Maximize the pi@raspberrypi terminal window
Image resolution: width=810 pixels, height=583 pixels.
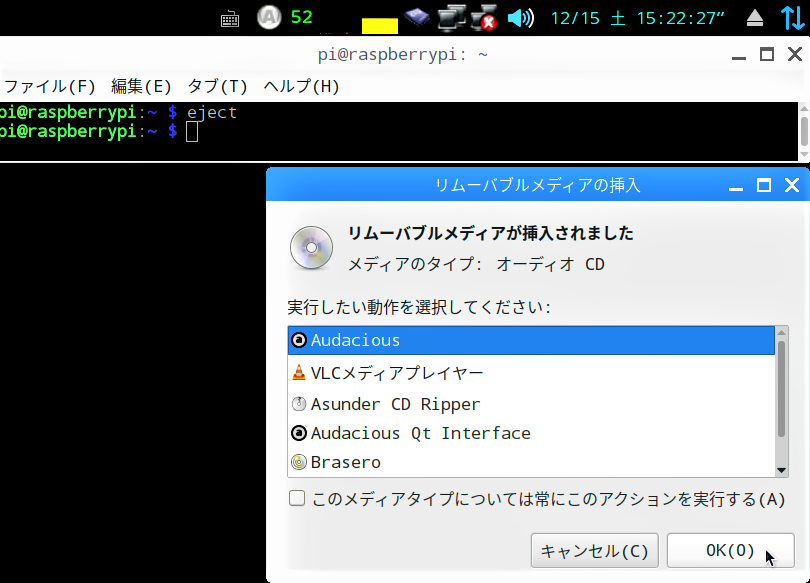[x=767, y=54]
